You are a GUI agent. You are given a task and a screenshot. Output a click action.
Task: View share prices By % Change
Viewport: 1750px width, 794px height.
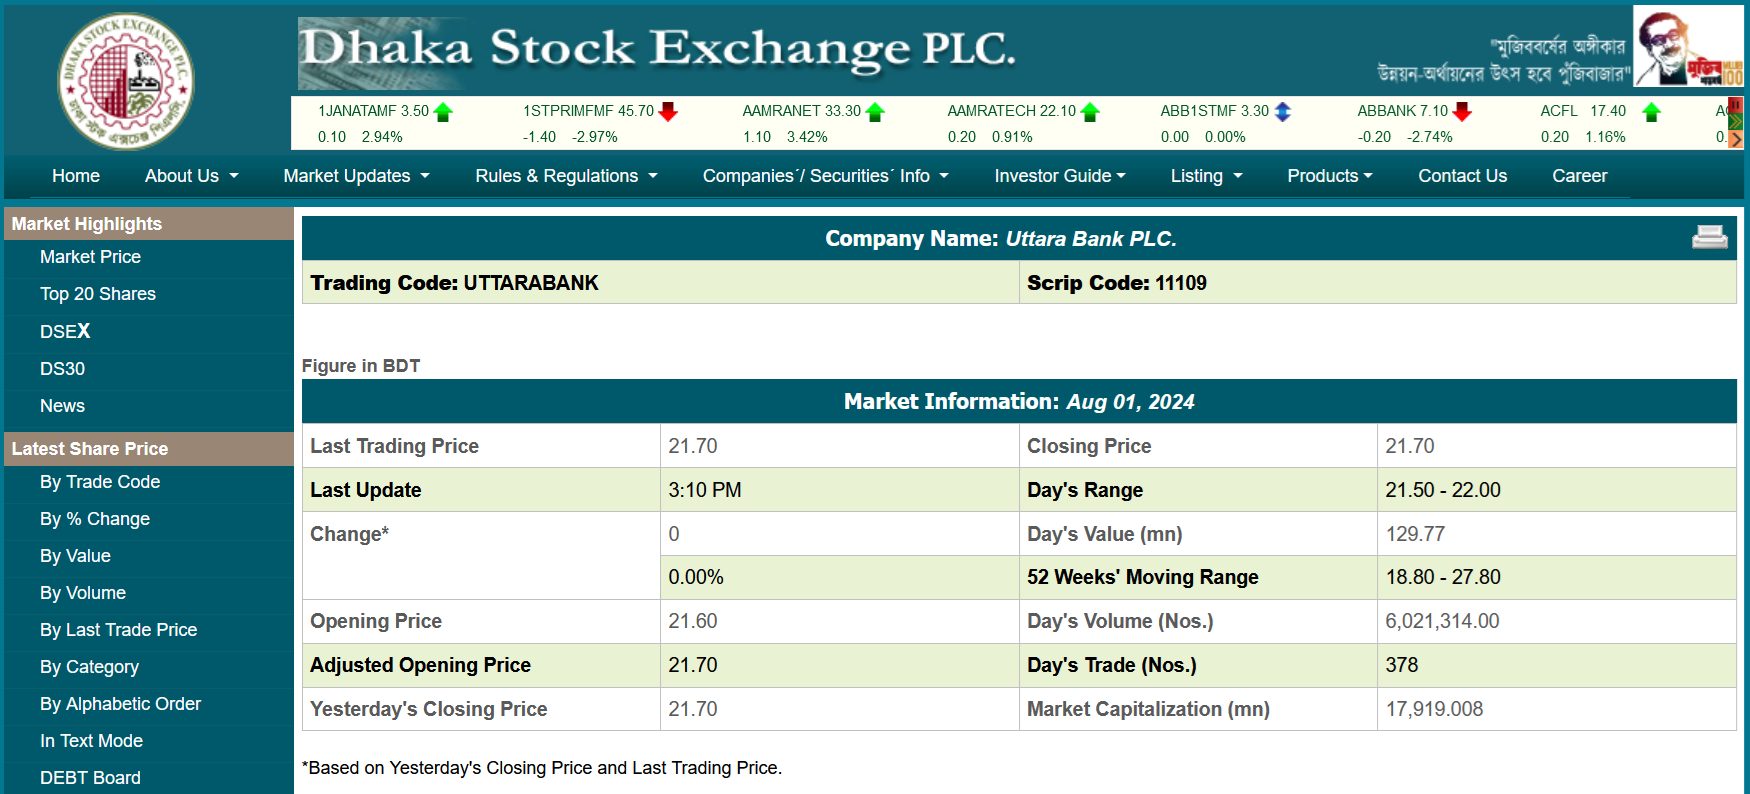coord(95,519)
